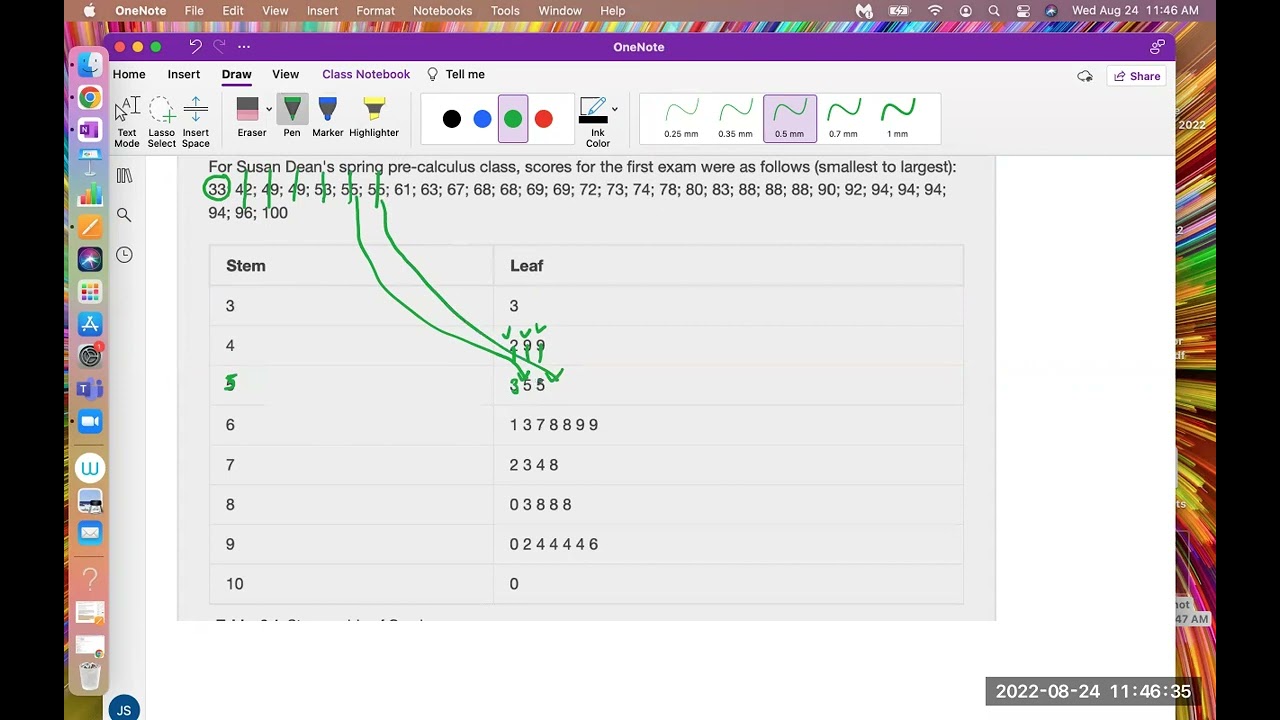This screenshot has height=720, width=1280.
Task: Open Spotlight search in menu bar
Action: pyautogui.click(x=994, y=10)
